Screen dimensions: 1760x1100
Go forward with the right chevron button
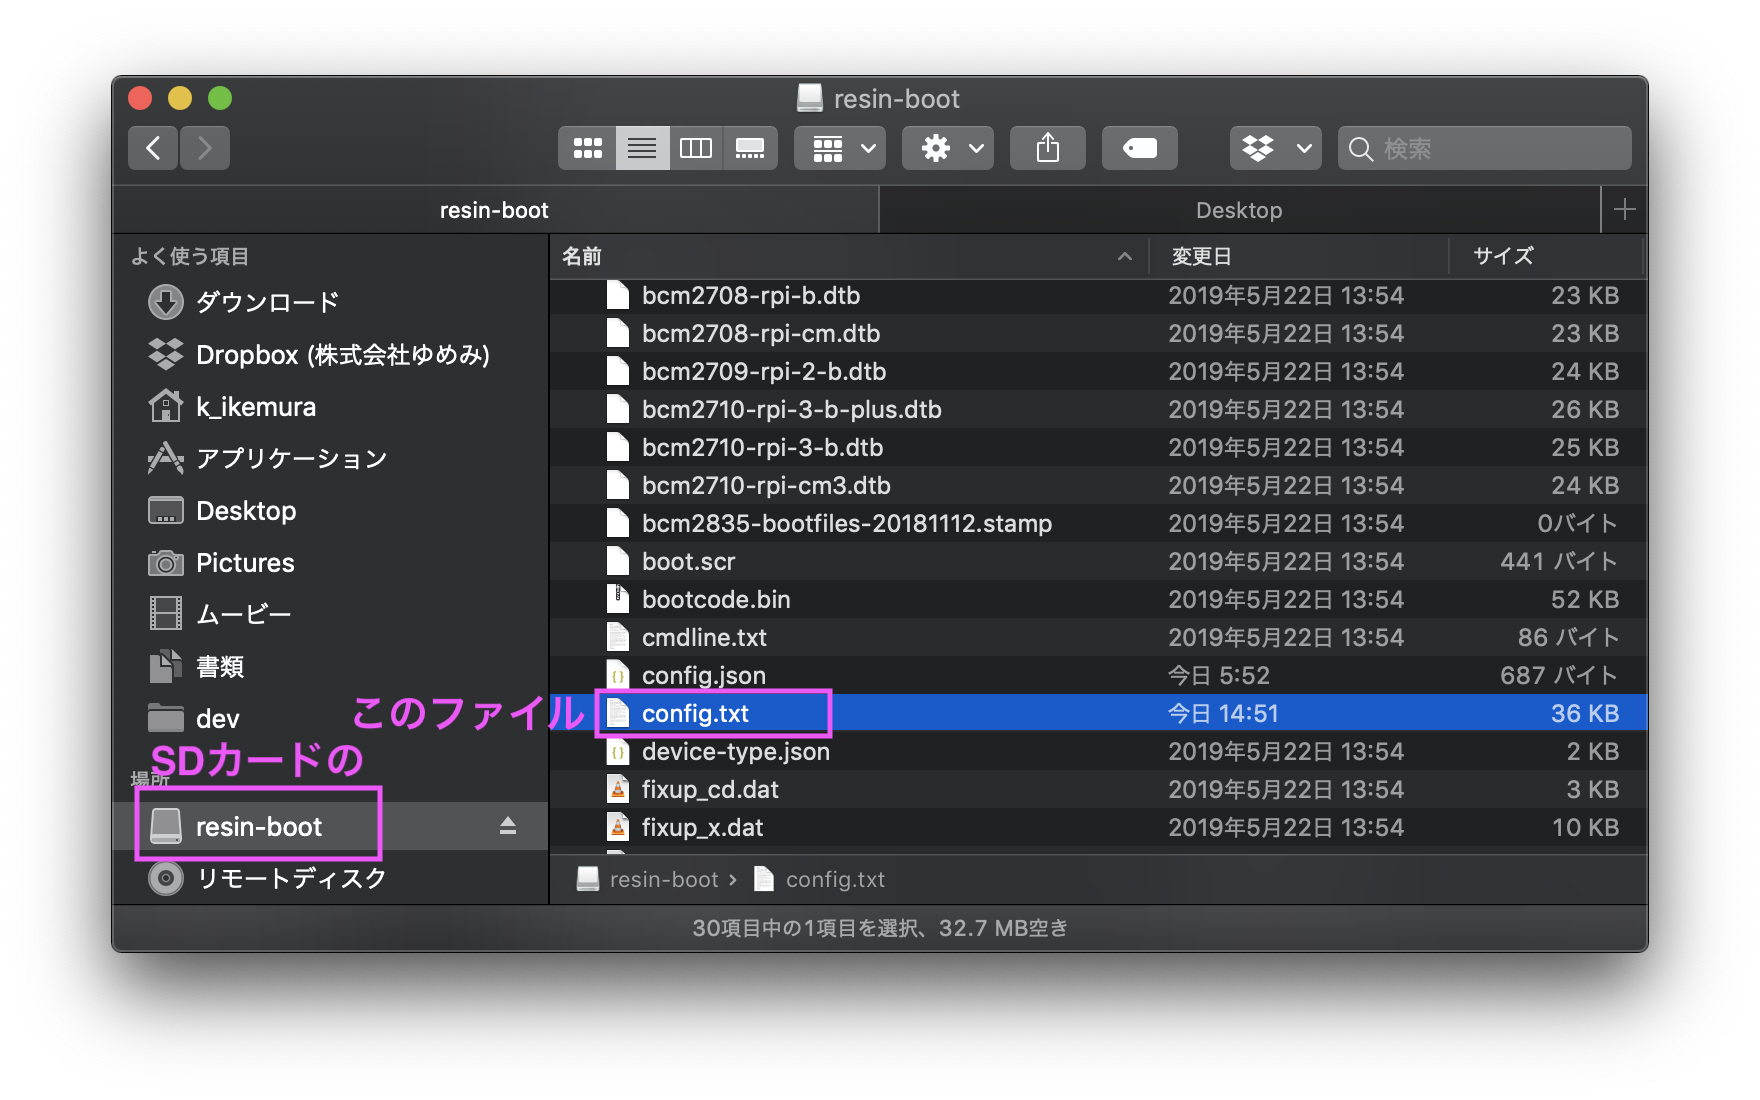tap(205, 148)
